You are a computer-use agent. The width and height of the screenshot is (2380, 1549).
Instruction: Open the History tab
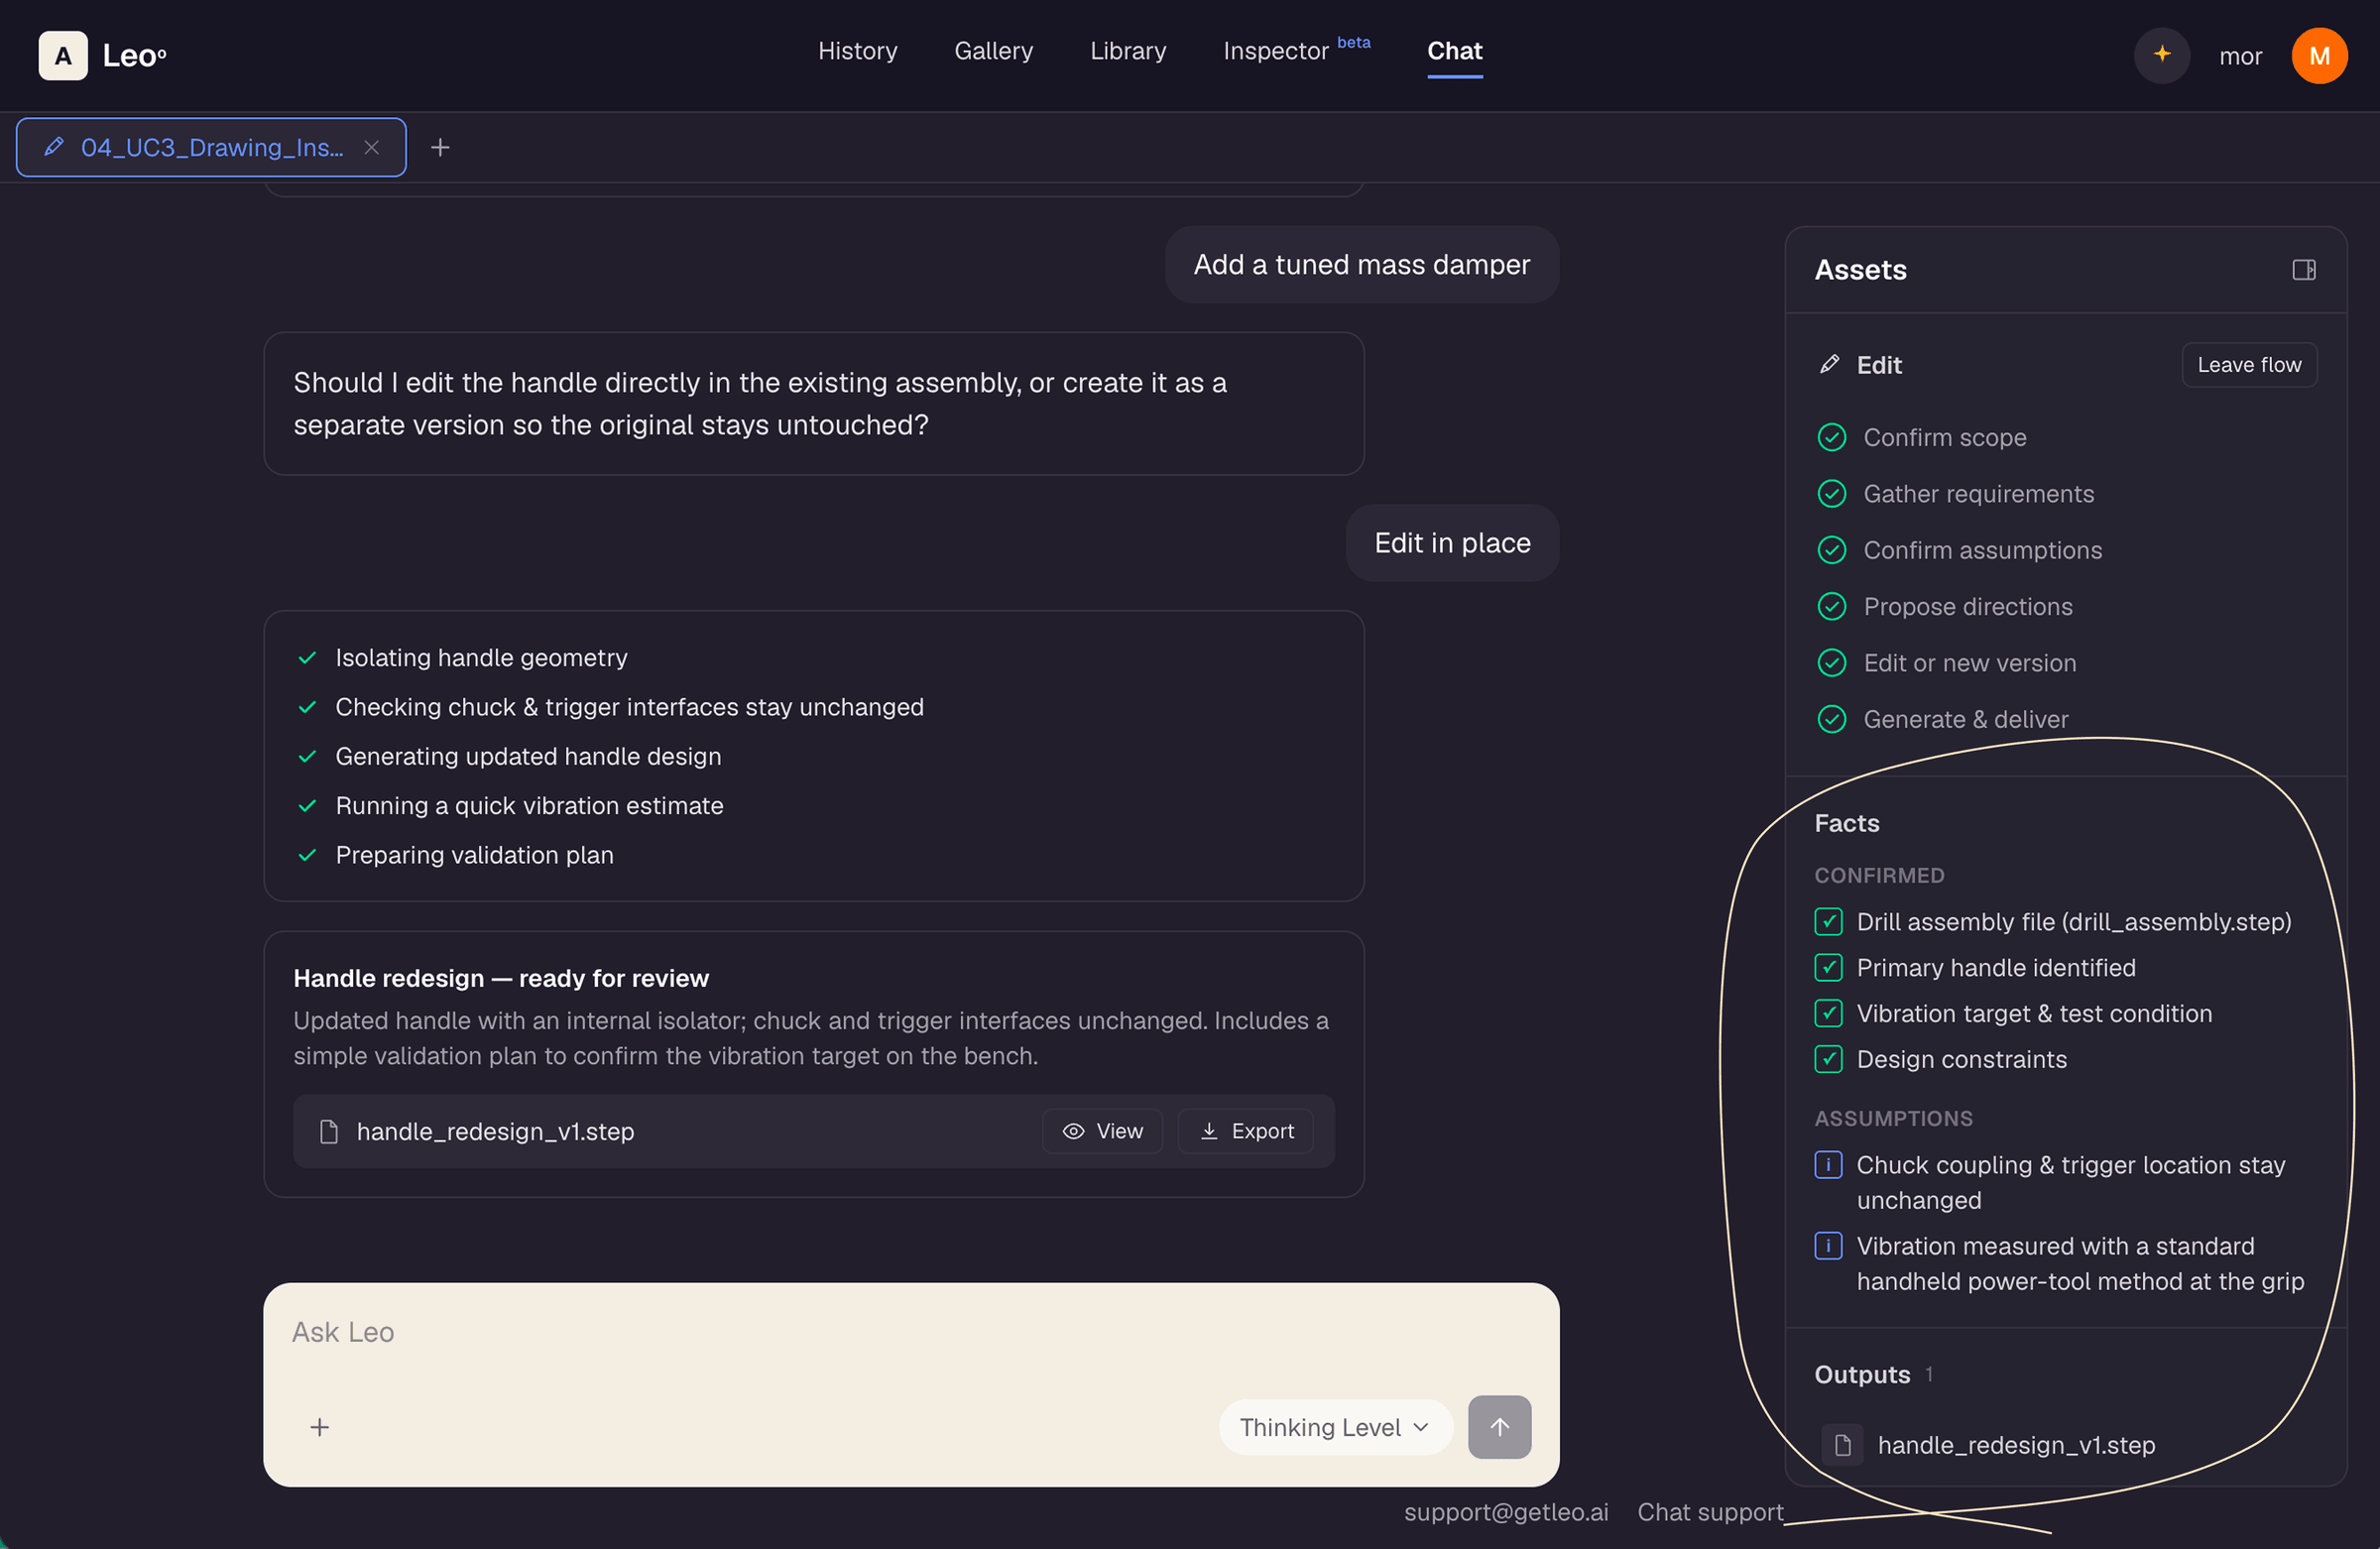pyautogui.click(x=857, y=51)
